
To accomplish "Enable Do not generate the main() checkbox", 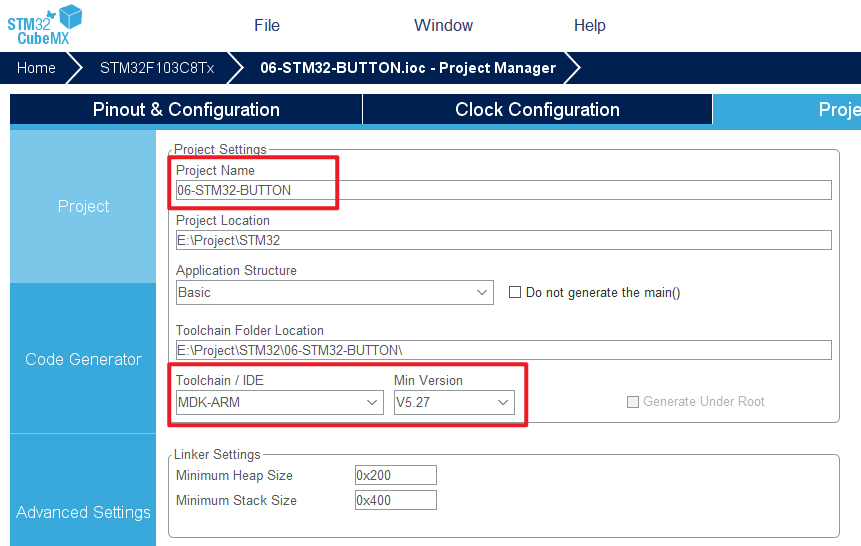I will click(516, 292).
